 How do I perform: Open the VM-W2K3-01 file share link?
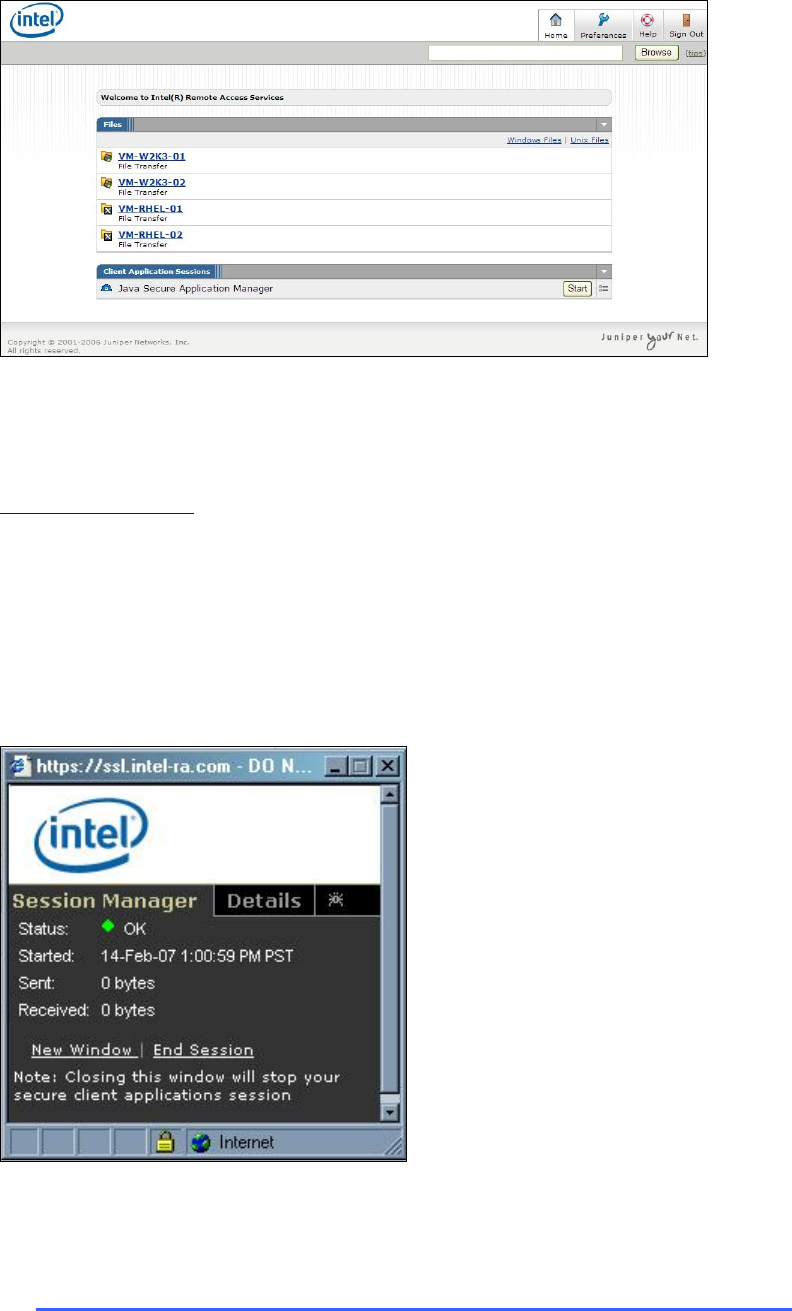(152, 156)
